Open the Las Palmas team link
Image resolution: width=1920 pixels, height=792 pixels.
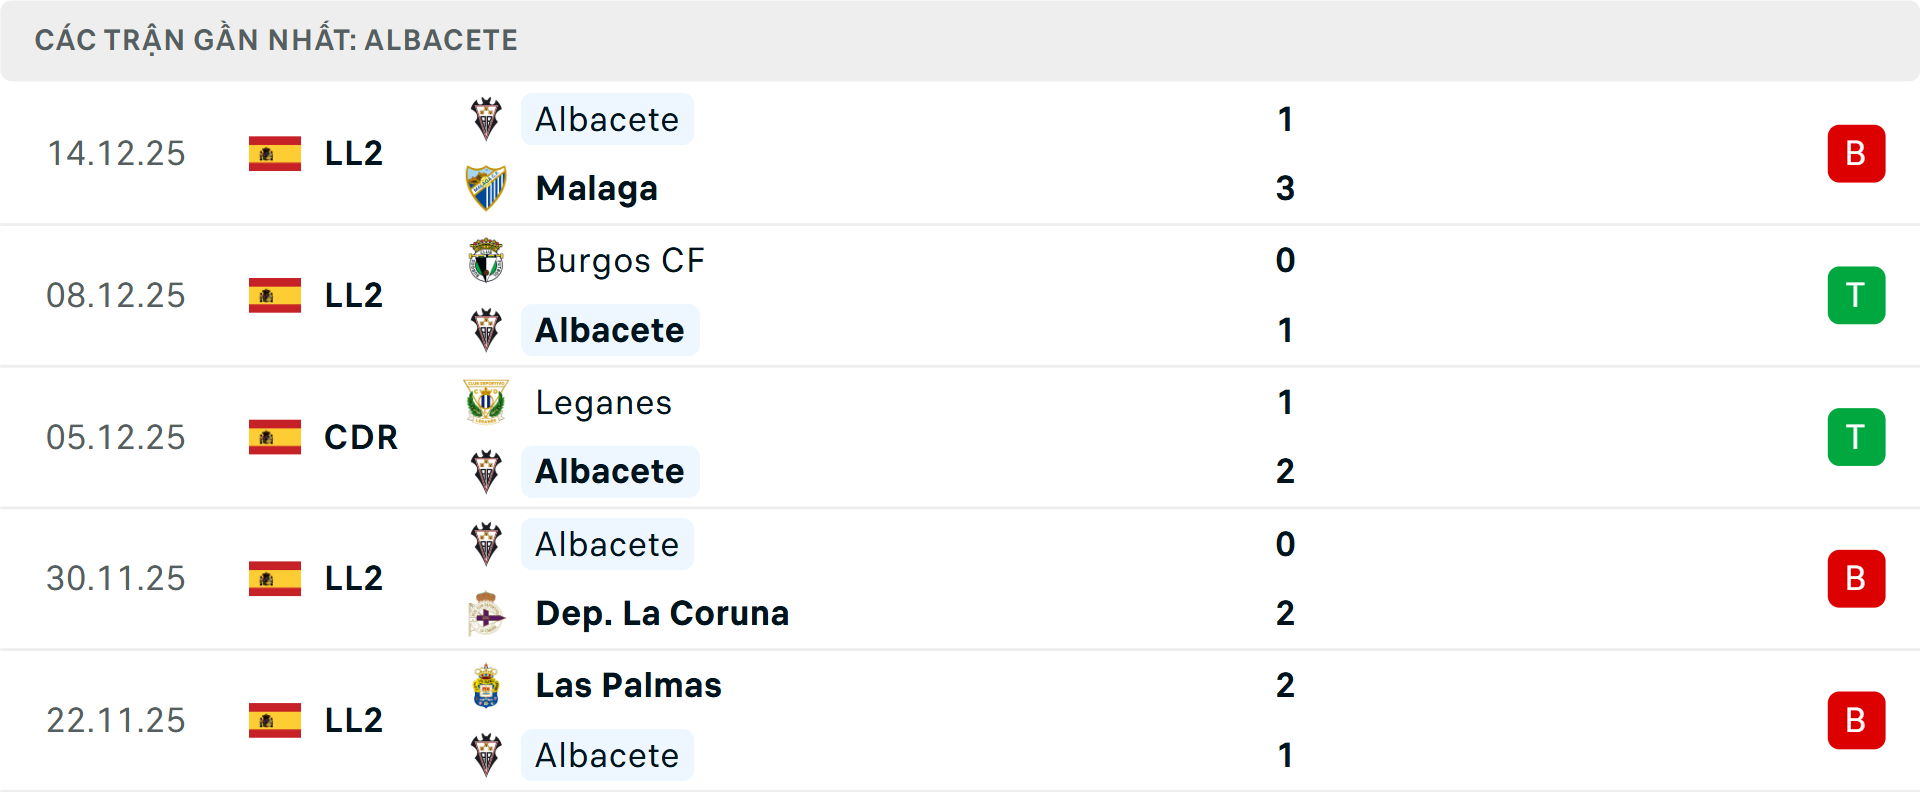pyautogui.click(x=628, y=686)
